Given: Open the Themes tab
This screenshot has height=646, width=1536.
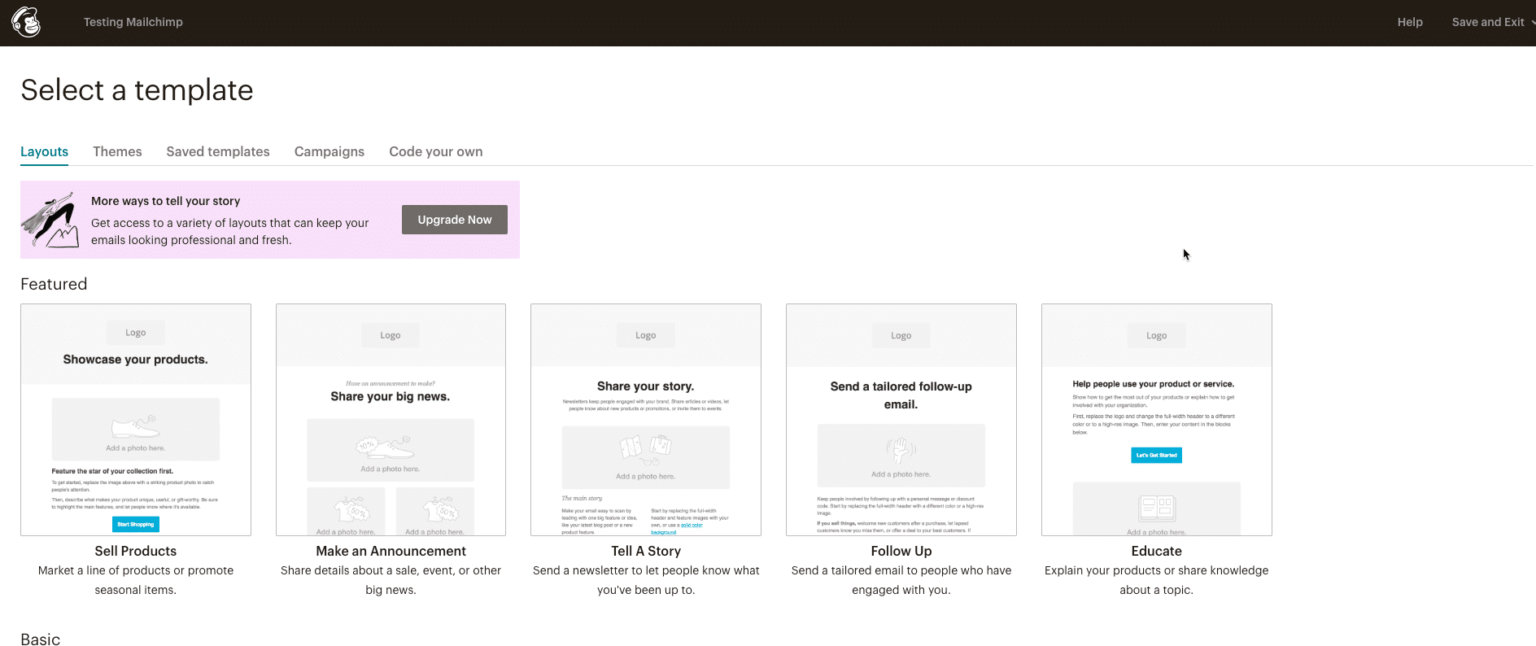Looking at the screenshot, I should click(x=117, y=151).
